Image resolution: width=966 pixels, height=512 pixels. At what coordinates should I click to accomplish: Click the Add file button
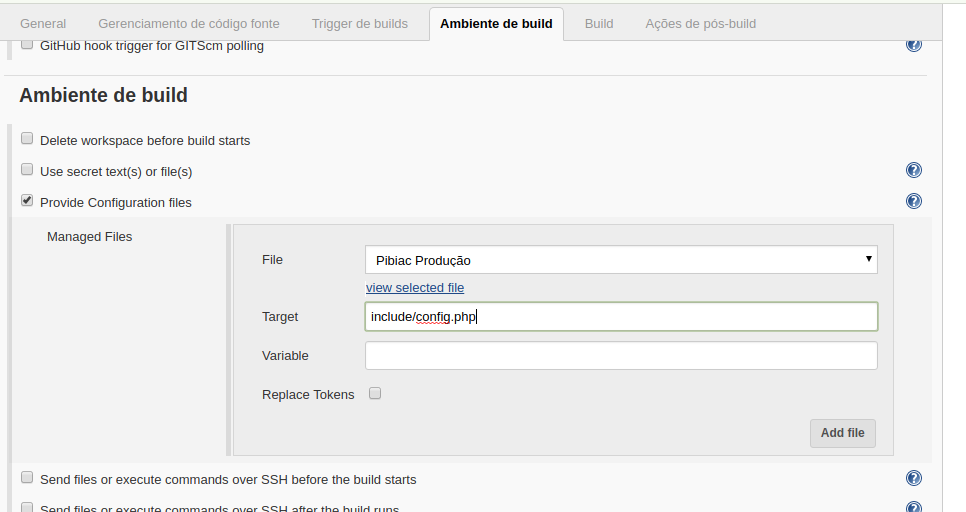[x=842, y=433]
